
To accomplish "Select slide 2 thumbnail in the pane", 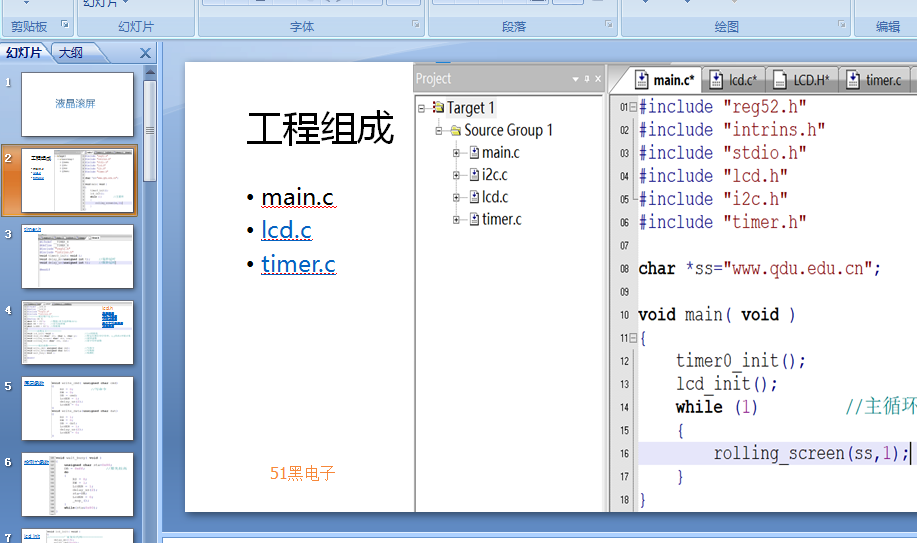I will 77,180.
